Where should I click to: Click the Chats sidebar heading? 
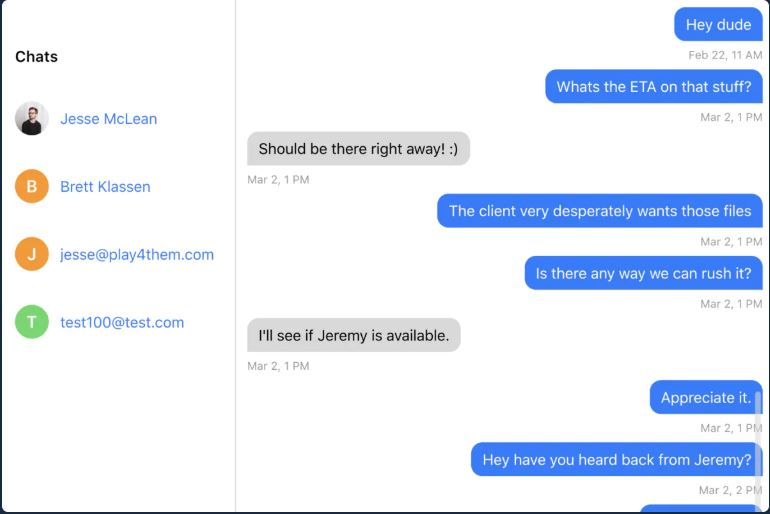[37, 57]
